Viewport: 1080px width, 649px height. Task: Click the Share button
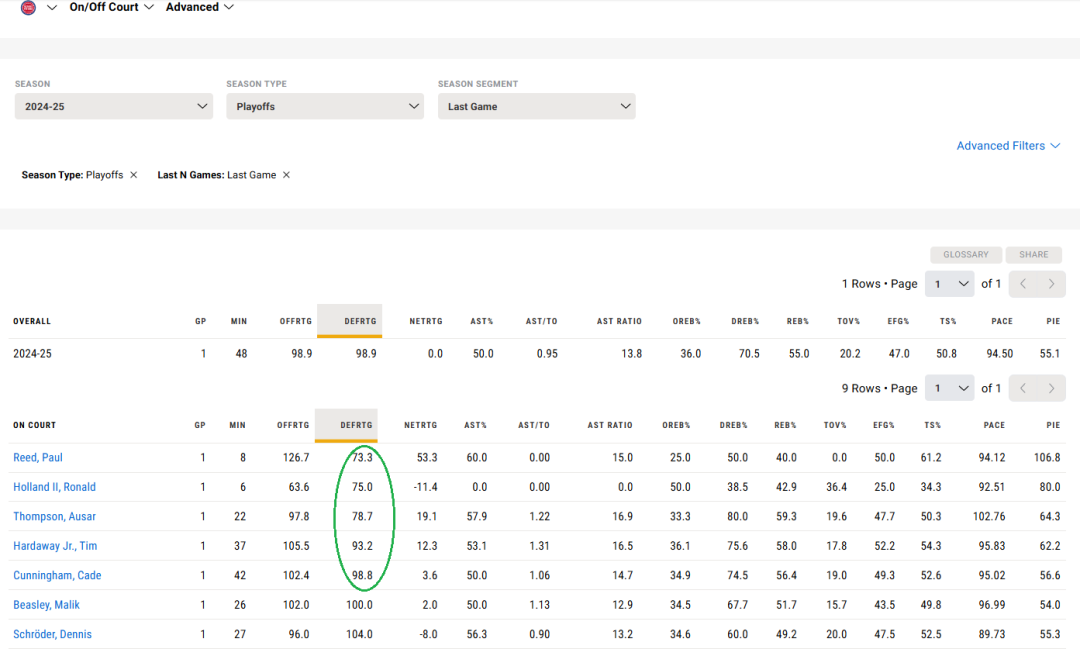pyautogui.click(x=1033, y=255)
